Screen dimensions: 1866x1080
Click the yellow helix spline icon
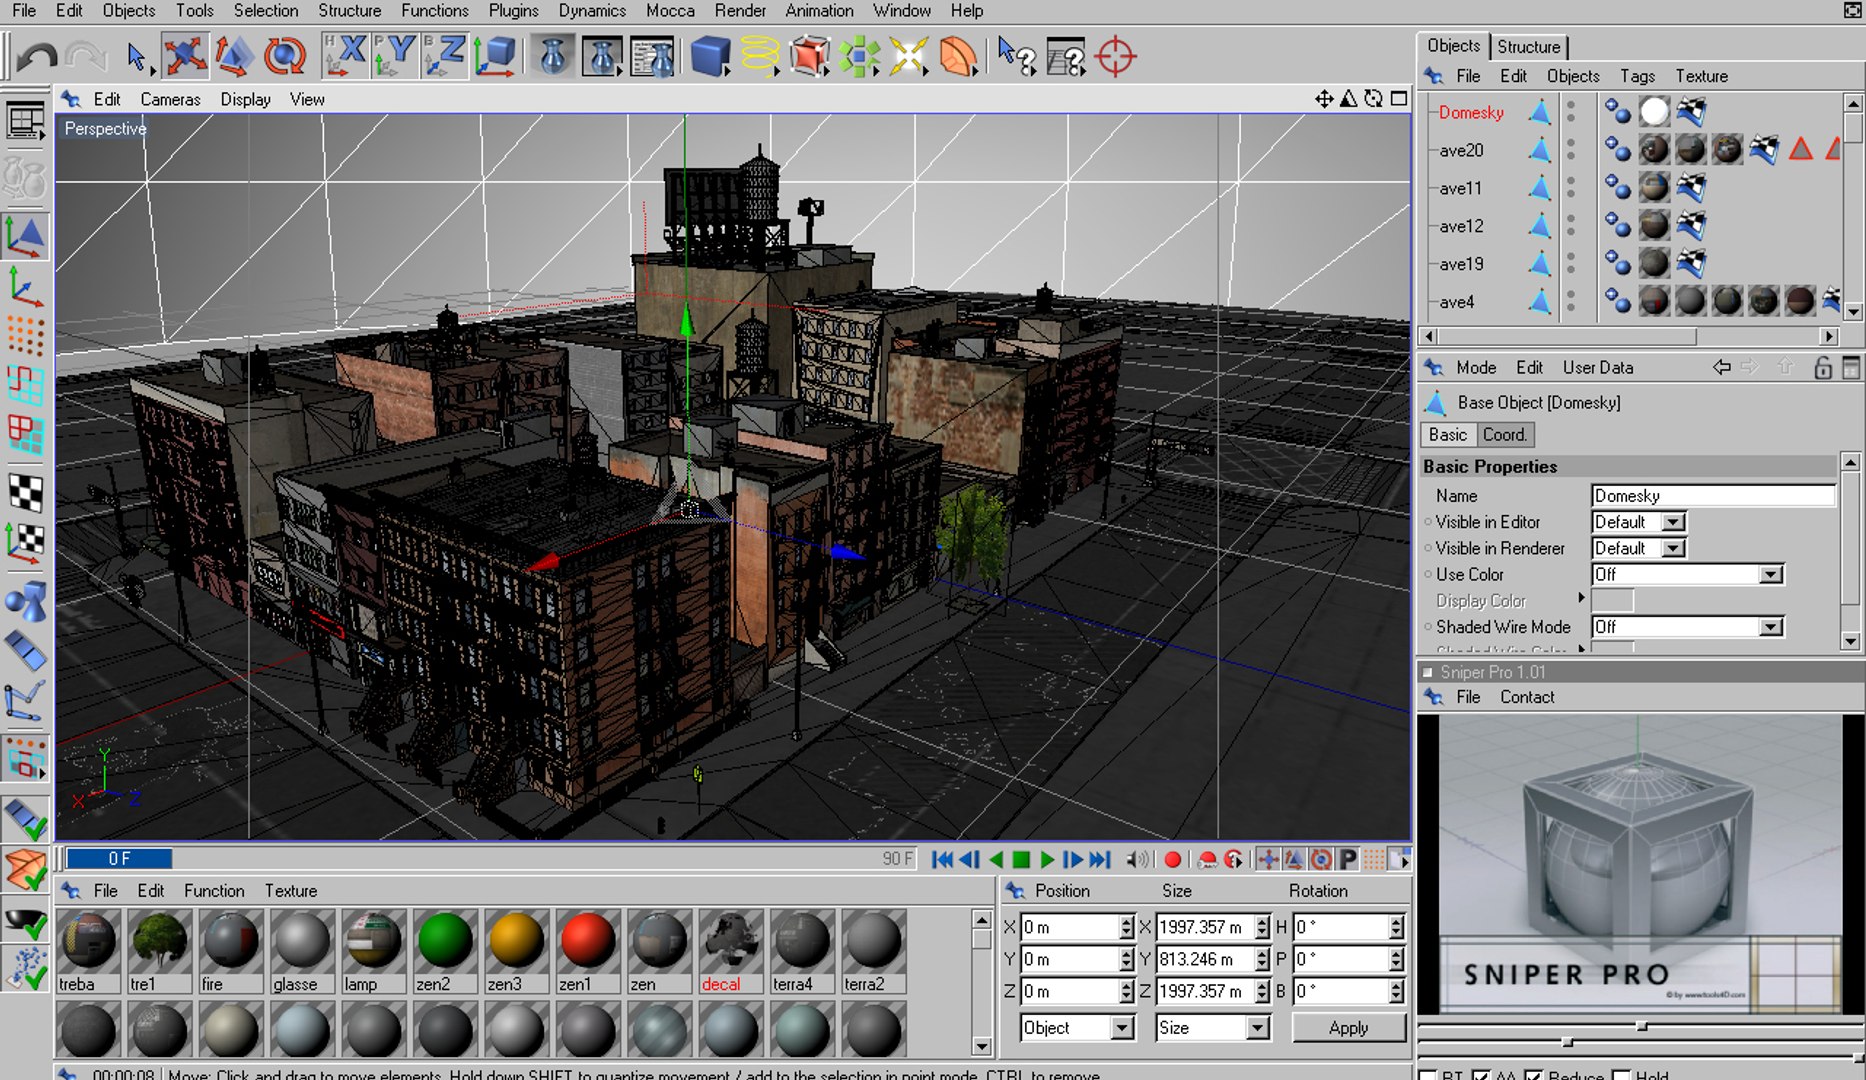(x=760, y=56)
